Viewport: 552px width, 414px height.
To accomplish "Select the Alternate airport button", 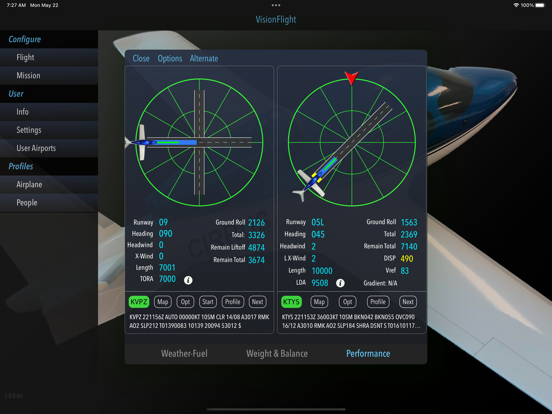I will pos(204,58).
